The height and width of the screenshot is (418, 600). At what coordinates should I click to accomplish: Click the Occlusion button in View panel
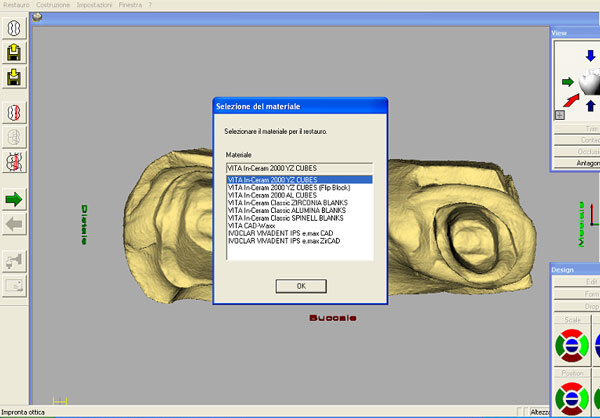coord(577,152)
